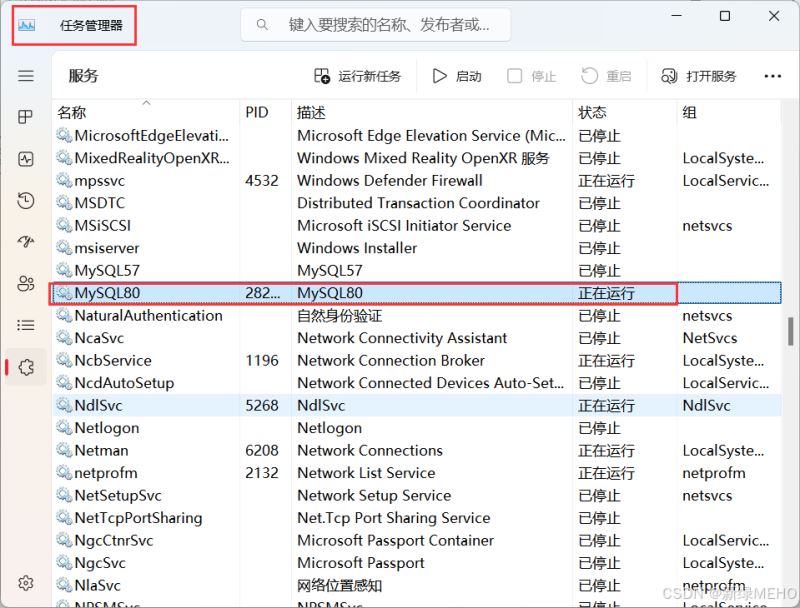The height and width of the screenshot is (608, 800).
Task: Click the search magnifier icon
Action: tap(262, 24)
